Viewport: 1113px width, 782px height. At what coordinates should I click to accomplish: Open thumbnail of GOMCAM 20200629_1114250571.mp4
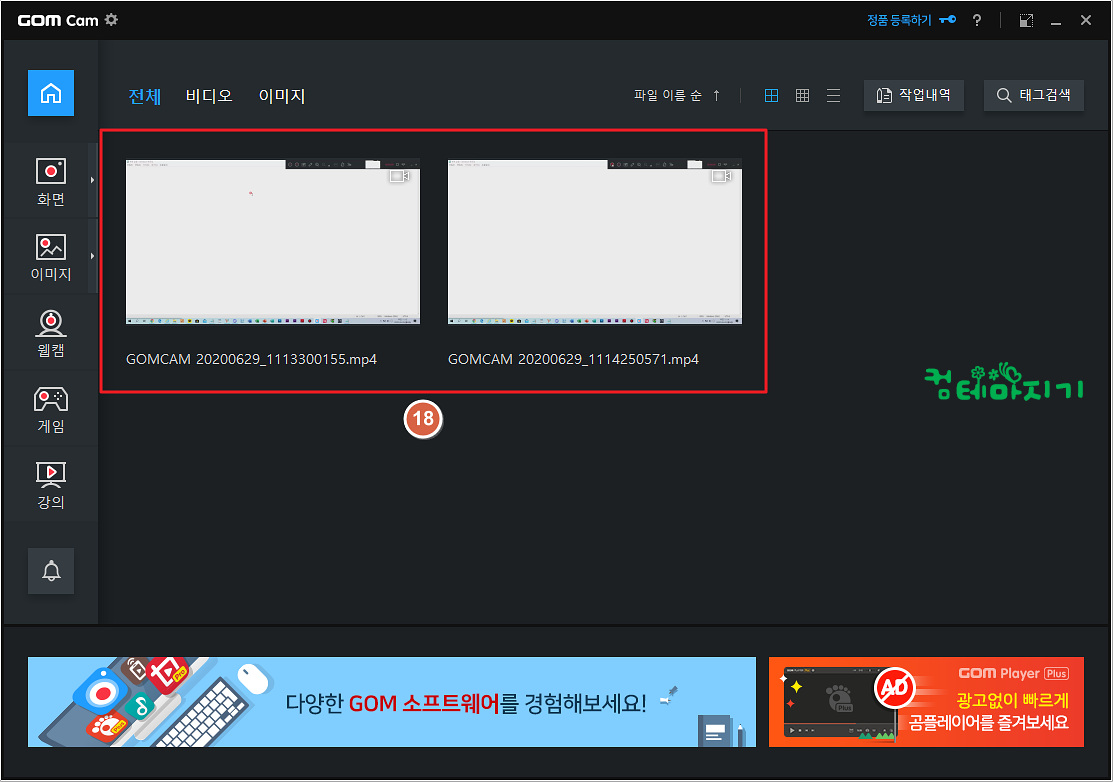(x=595, y=241)
